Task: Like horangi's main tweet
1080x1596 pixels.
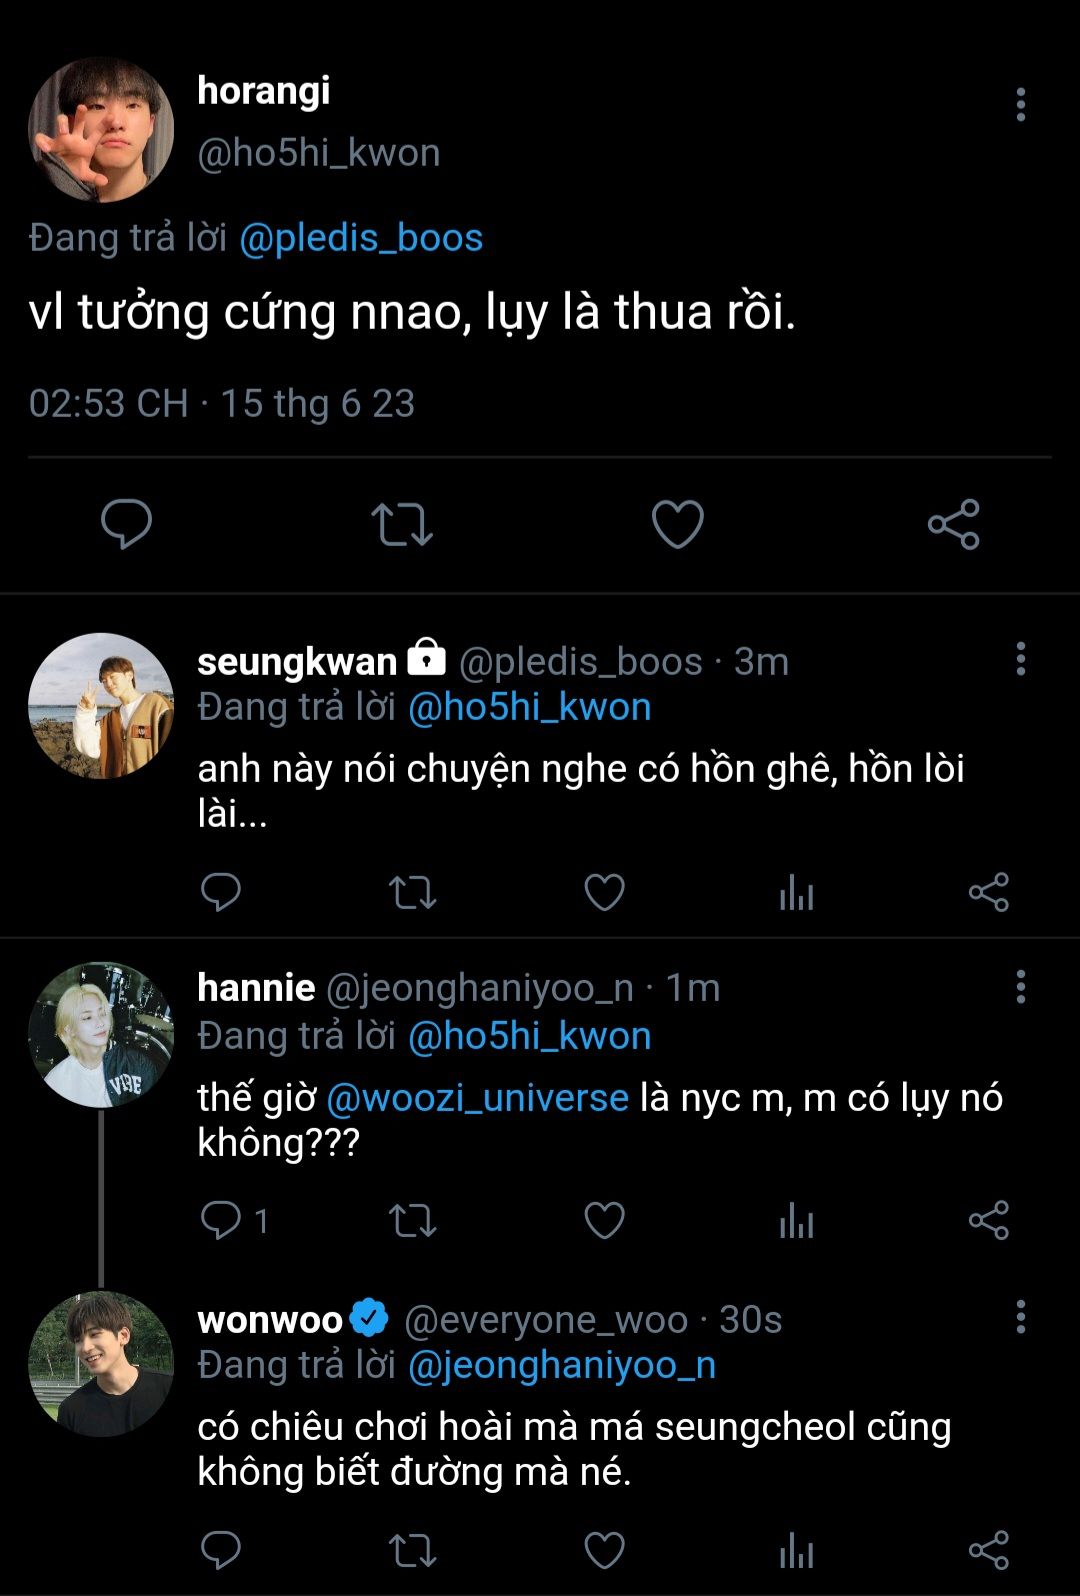Action: pos(678,524)
